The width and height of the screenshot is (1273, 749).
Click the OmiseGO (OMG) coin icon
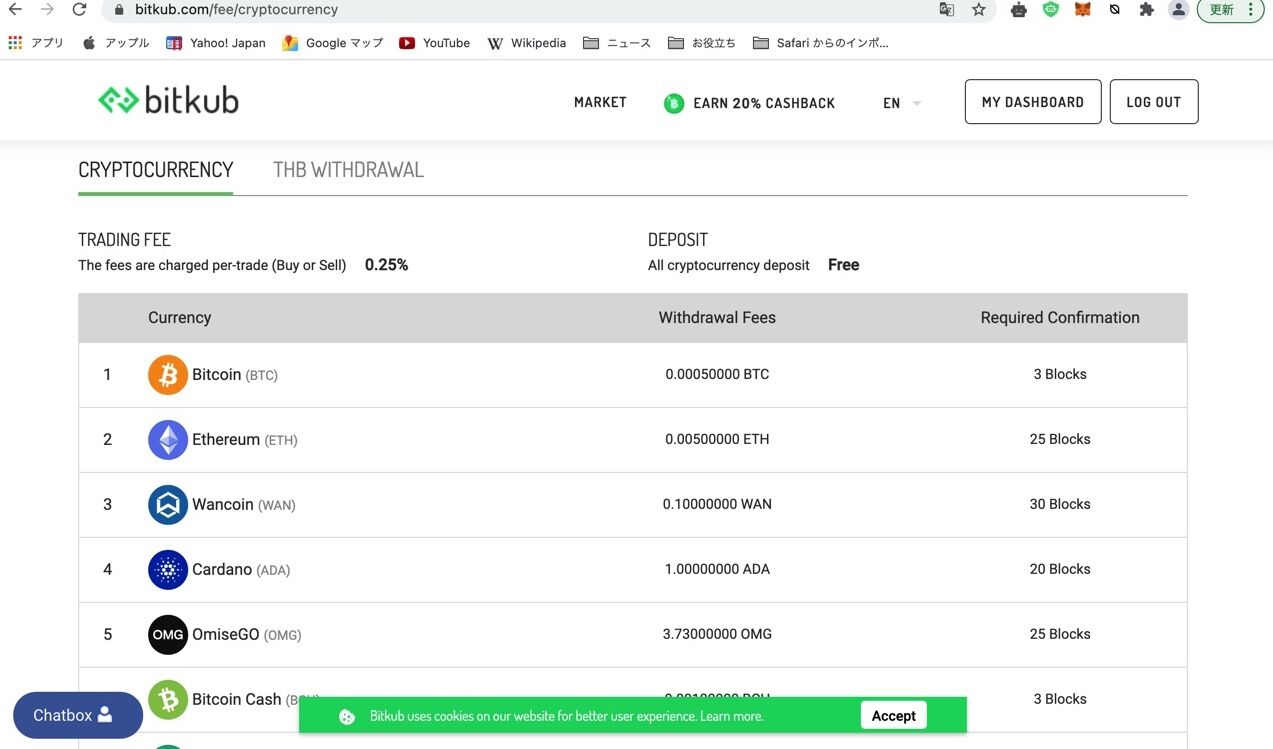(167, 634)
